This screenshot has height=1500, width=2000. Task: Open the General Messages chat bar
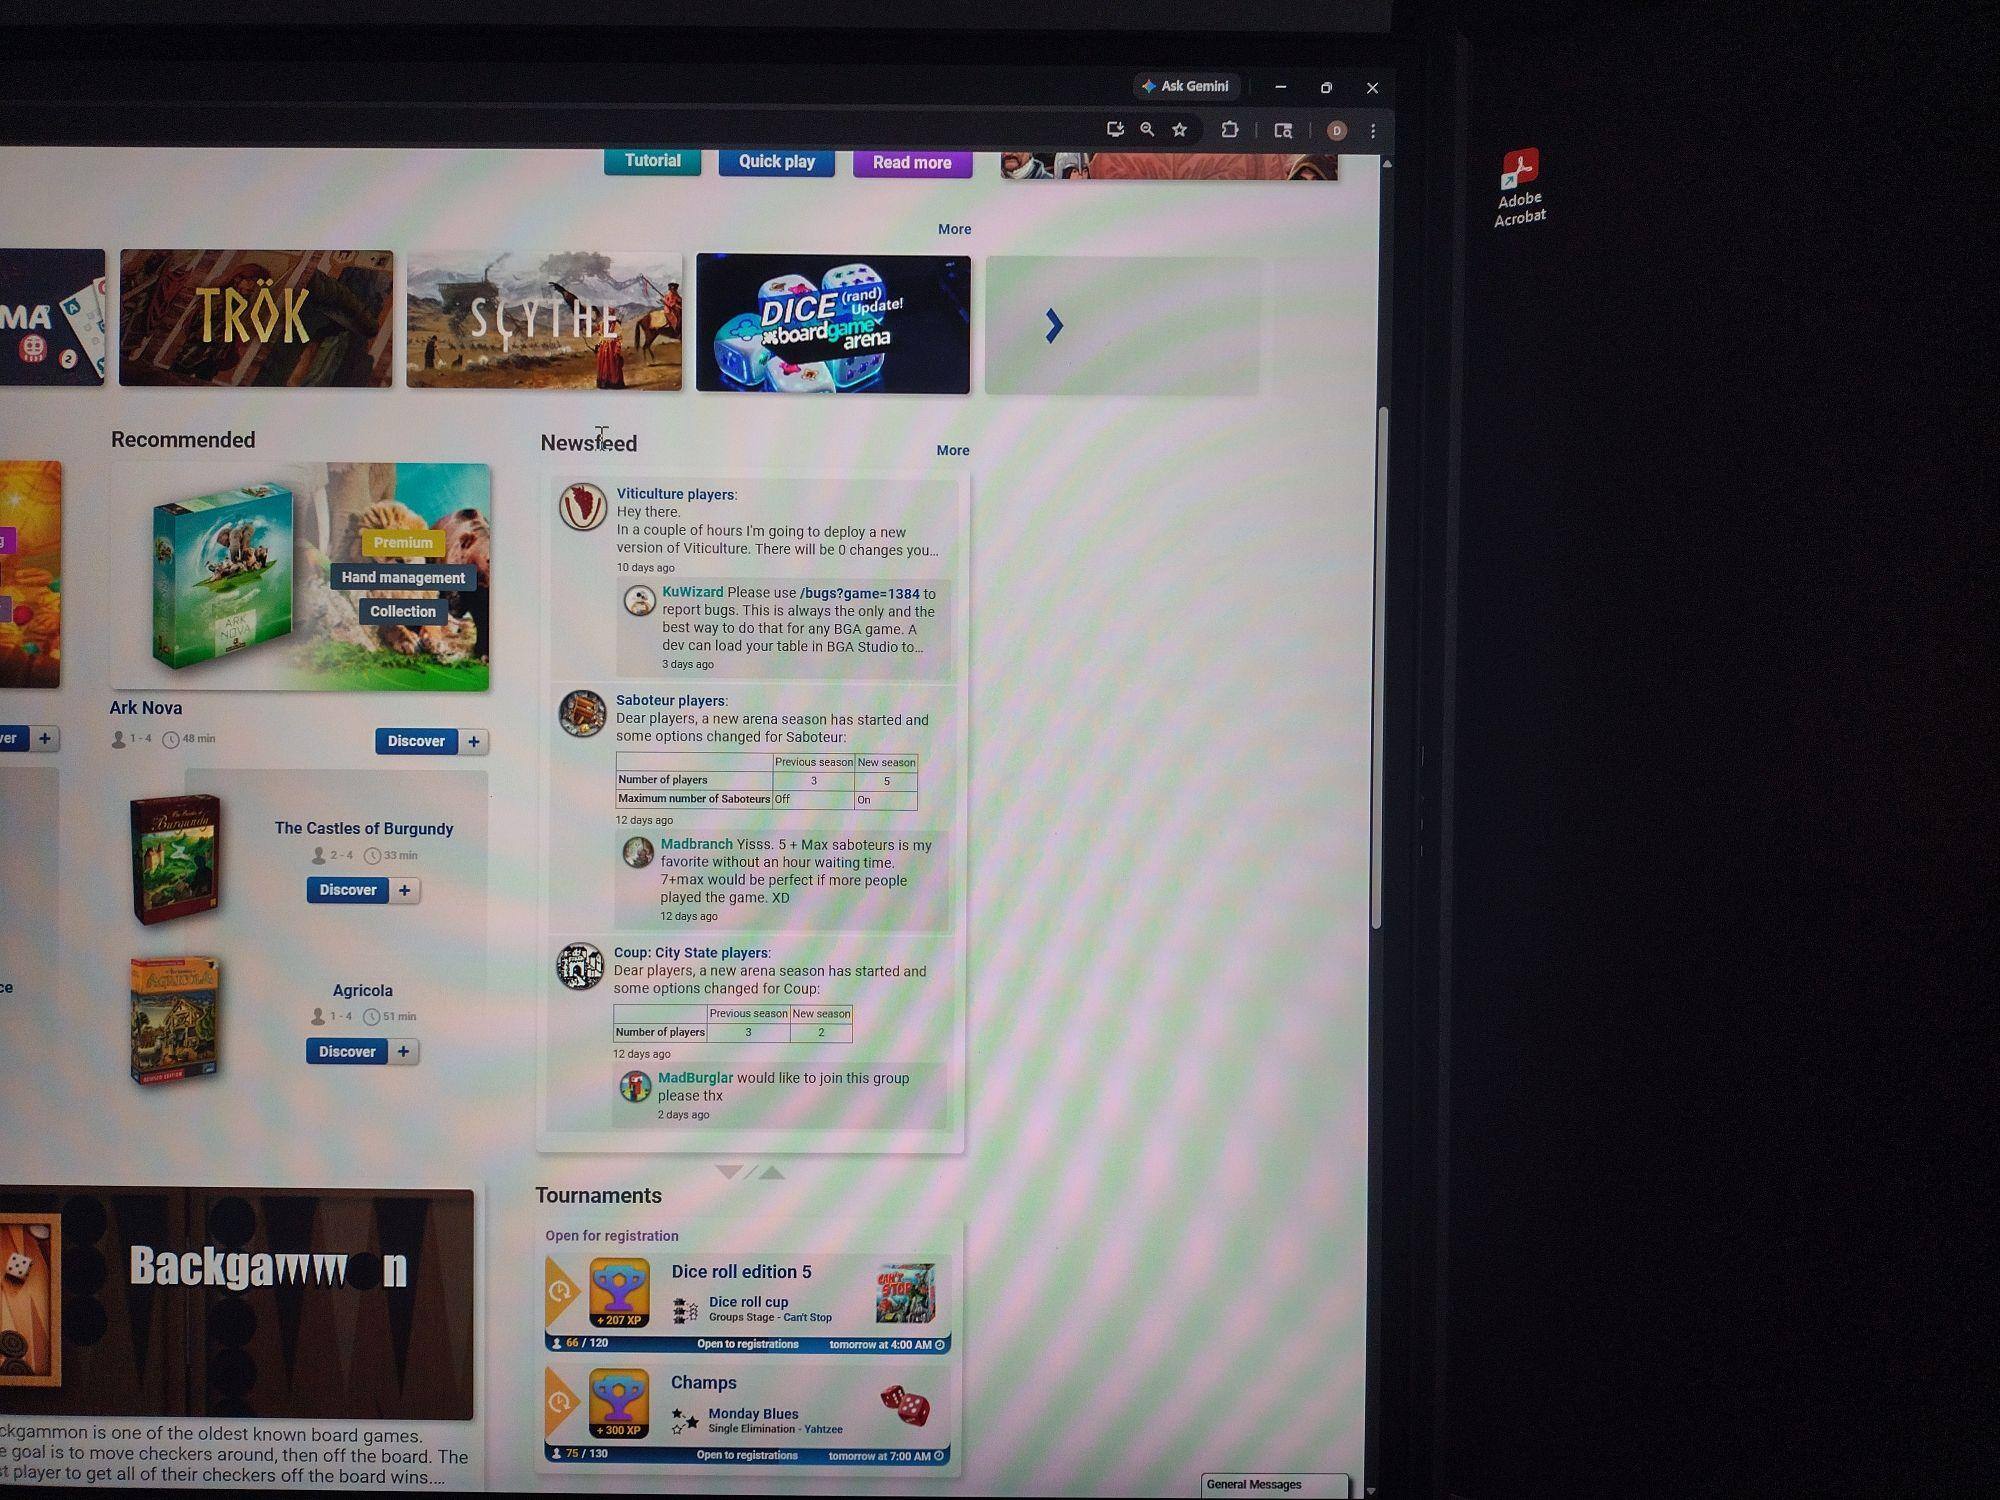(1274, 1485)
